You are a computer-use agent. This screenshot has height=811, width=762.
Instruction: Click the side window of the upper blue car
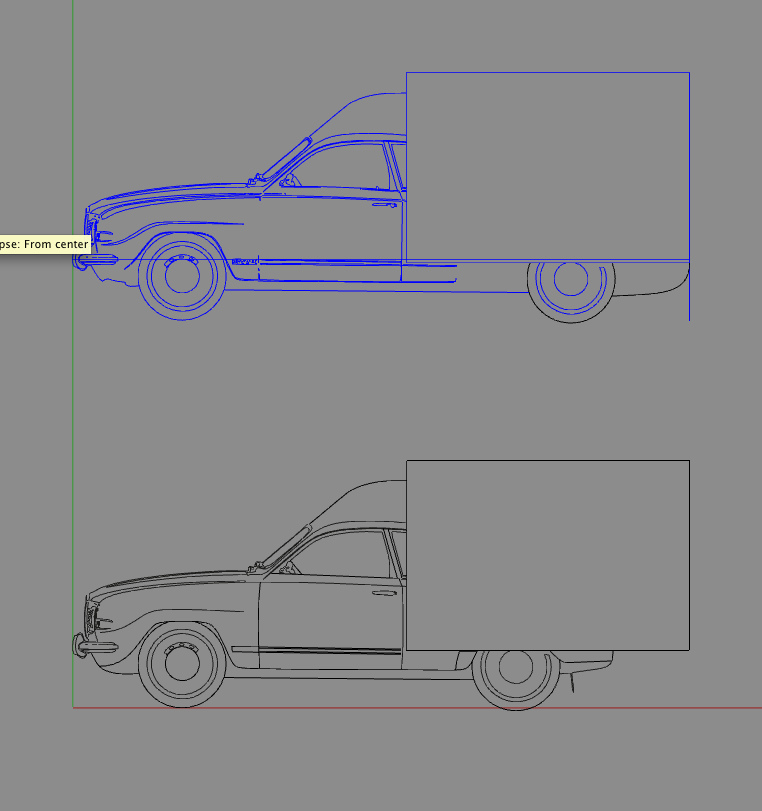pos(341,166)
